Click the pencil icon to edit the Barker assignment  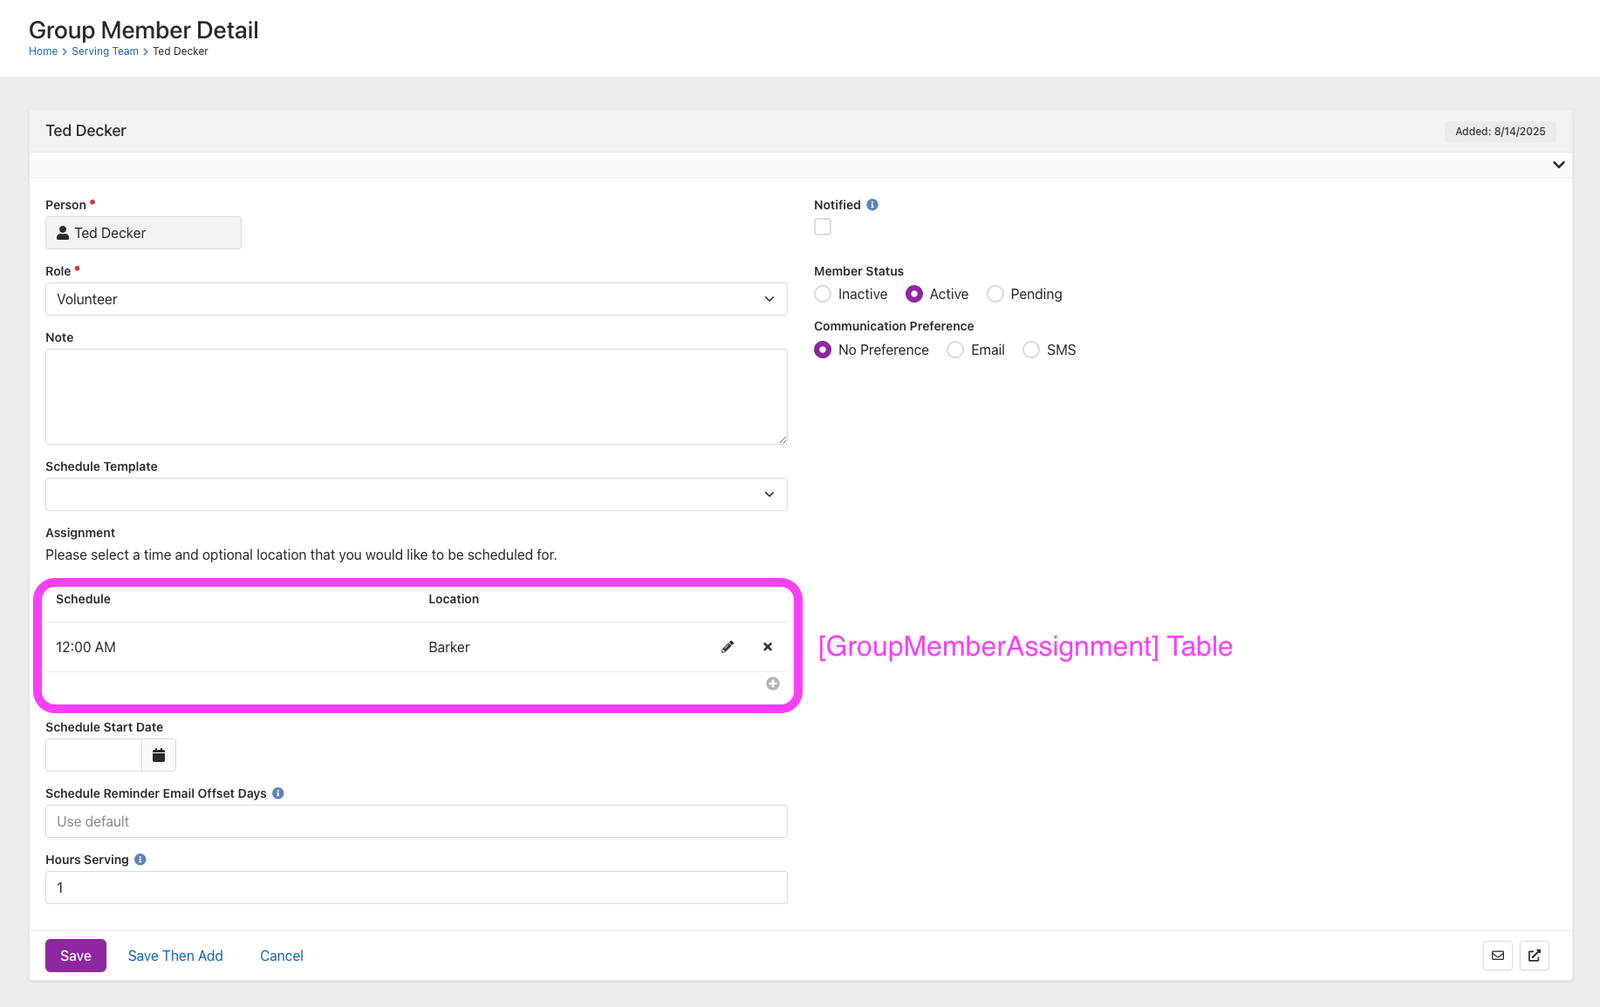coord(727,647)
